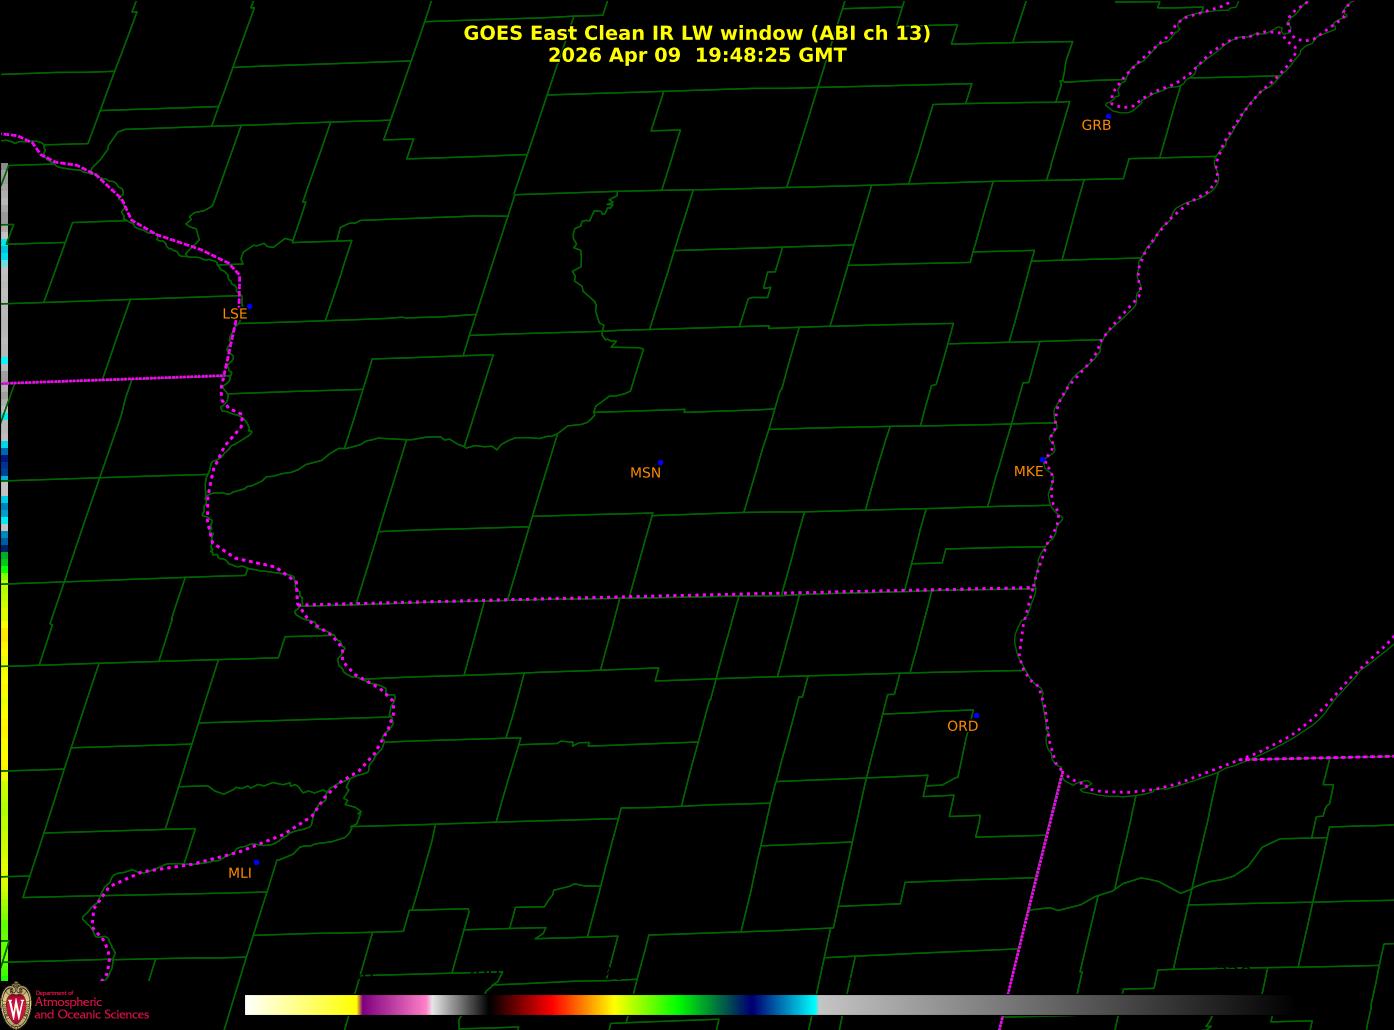Click the blue portion of the left vertical color bar
This screenshot has width=1394, height=1030.
[x=4, y=466]
